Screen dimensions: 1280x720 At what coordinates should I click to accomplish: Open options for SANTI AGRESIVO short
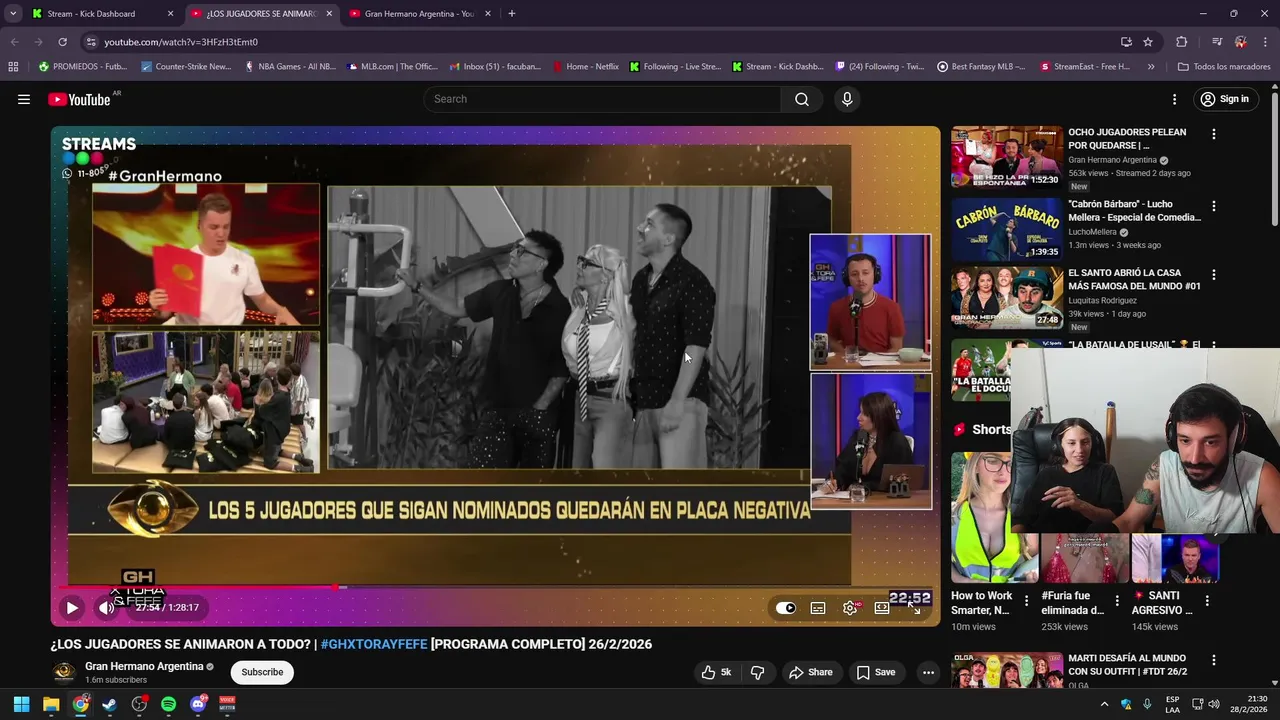1207,601
